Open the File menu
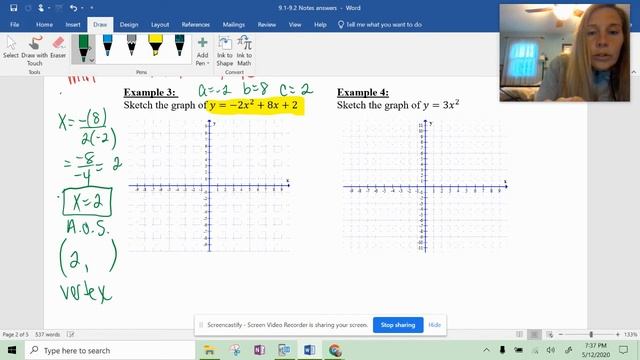The width and height of the screenshot is (640, 360). pyautogui.click(x=15, y=24)
